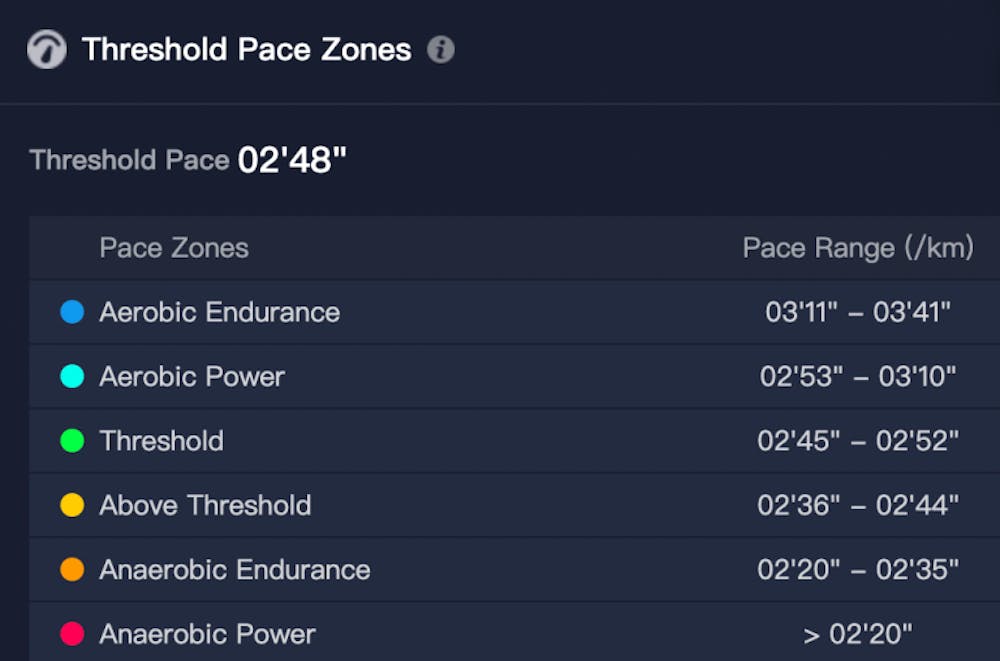
Task: Select the Above Threshold row label
Action: (205, 505)
